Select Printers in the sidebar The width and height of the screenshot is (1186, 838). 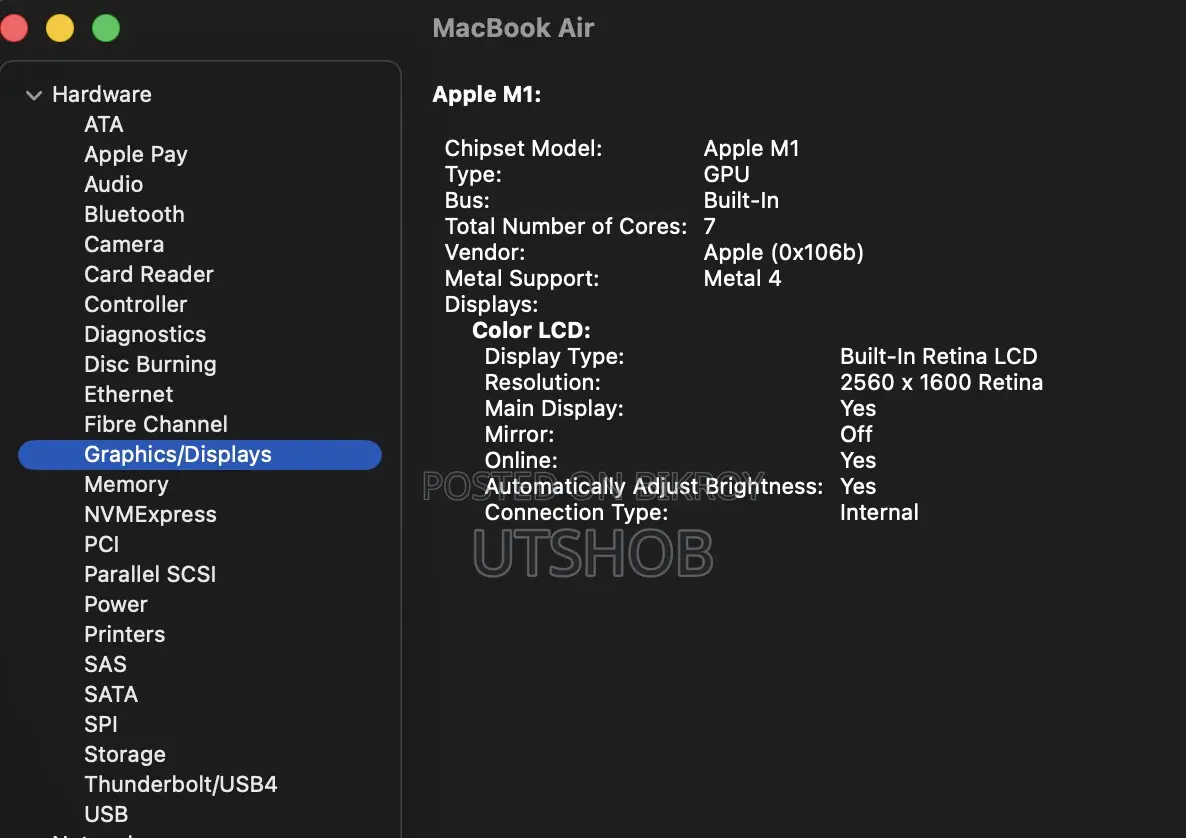coord(125,634)
